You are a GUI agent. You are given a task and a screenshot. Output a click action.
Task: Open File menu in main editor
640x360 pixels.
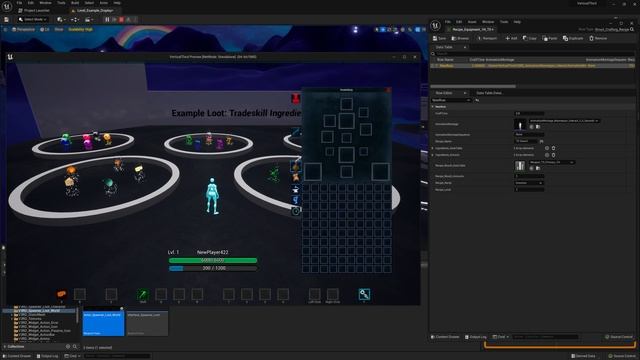(19, 3)
